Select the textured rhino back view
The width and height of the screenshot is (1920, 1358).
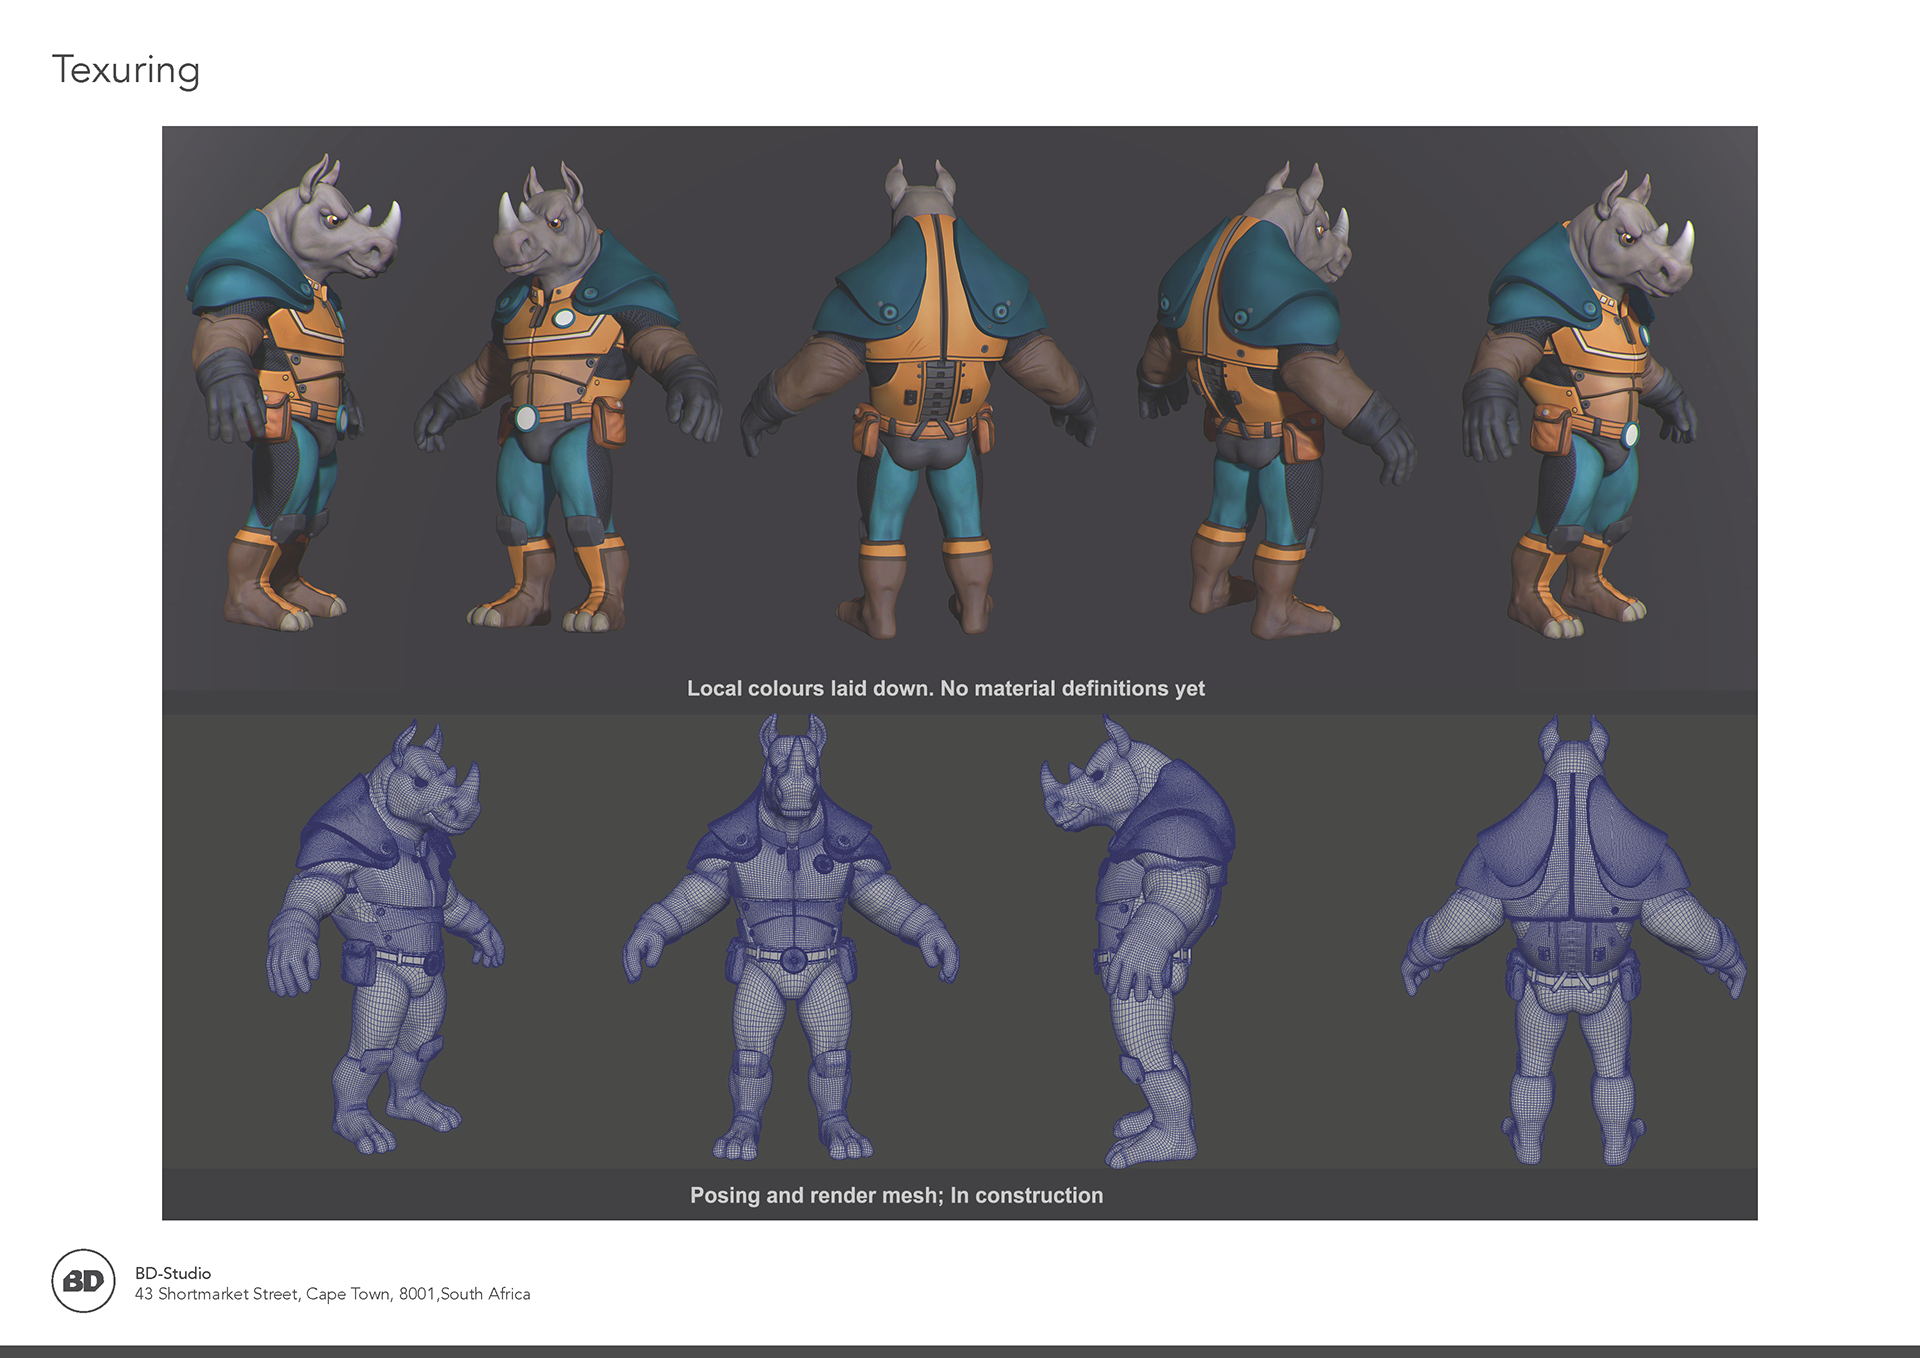pos(918,398)
